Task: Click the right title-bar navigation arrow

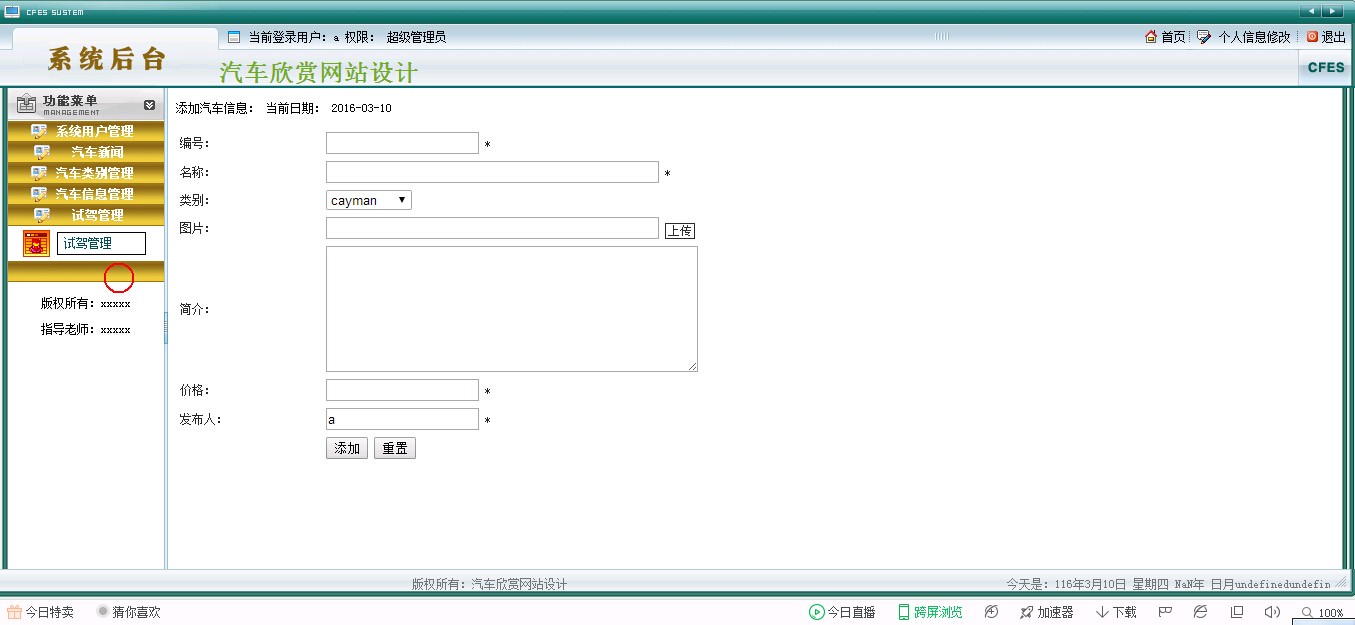Action: [1334, 11]
